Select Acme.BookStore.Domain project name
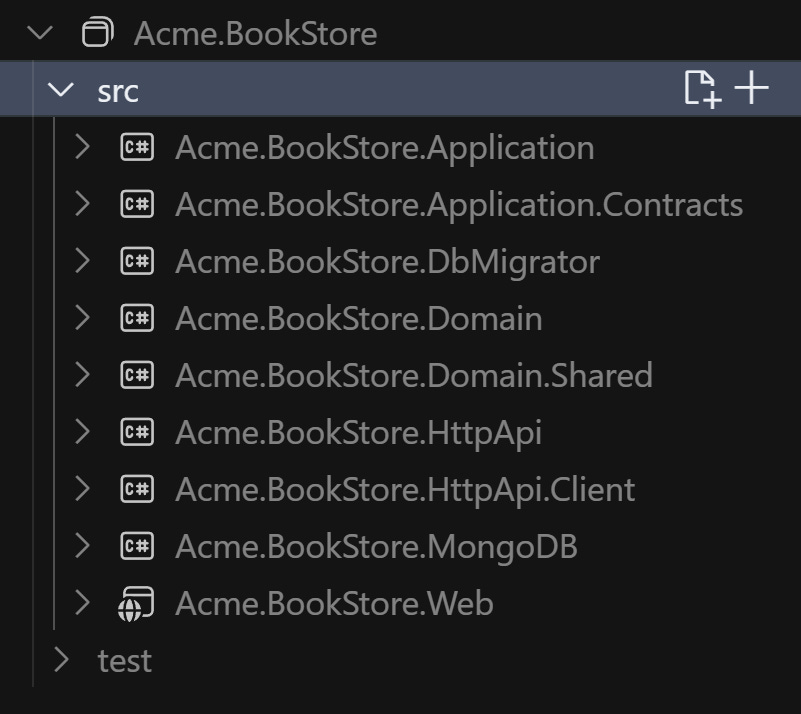Image resolution: width=801 pixels, height=714 pixels. click(x=359, y=319)
